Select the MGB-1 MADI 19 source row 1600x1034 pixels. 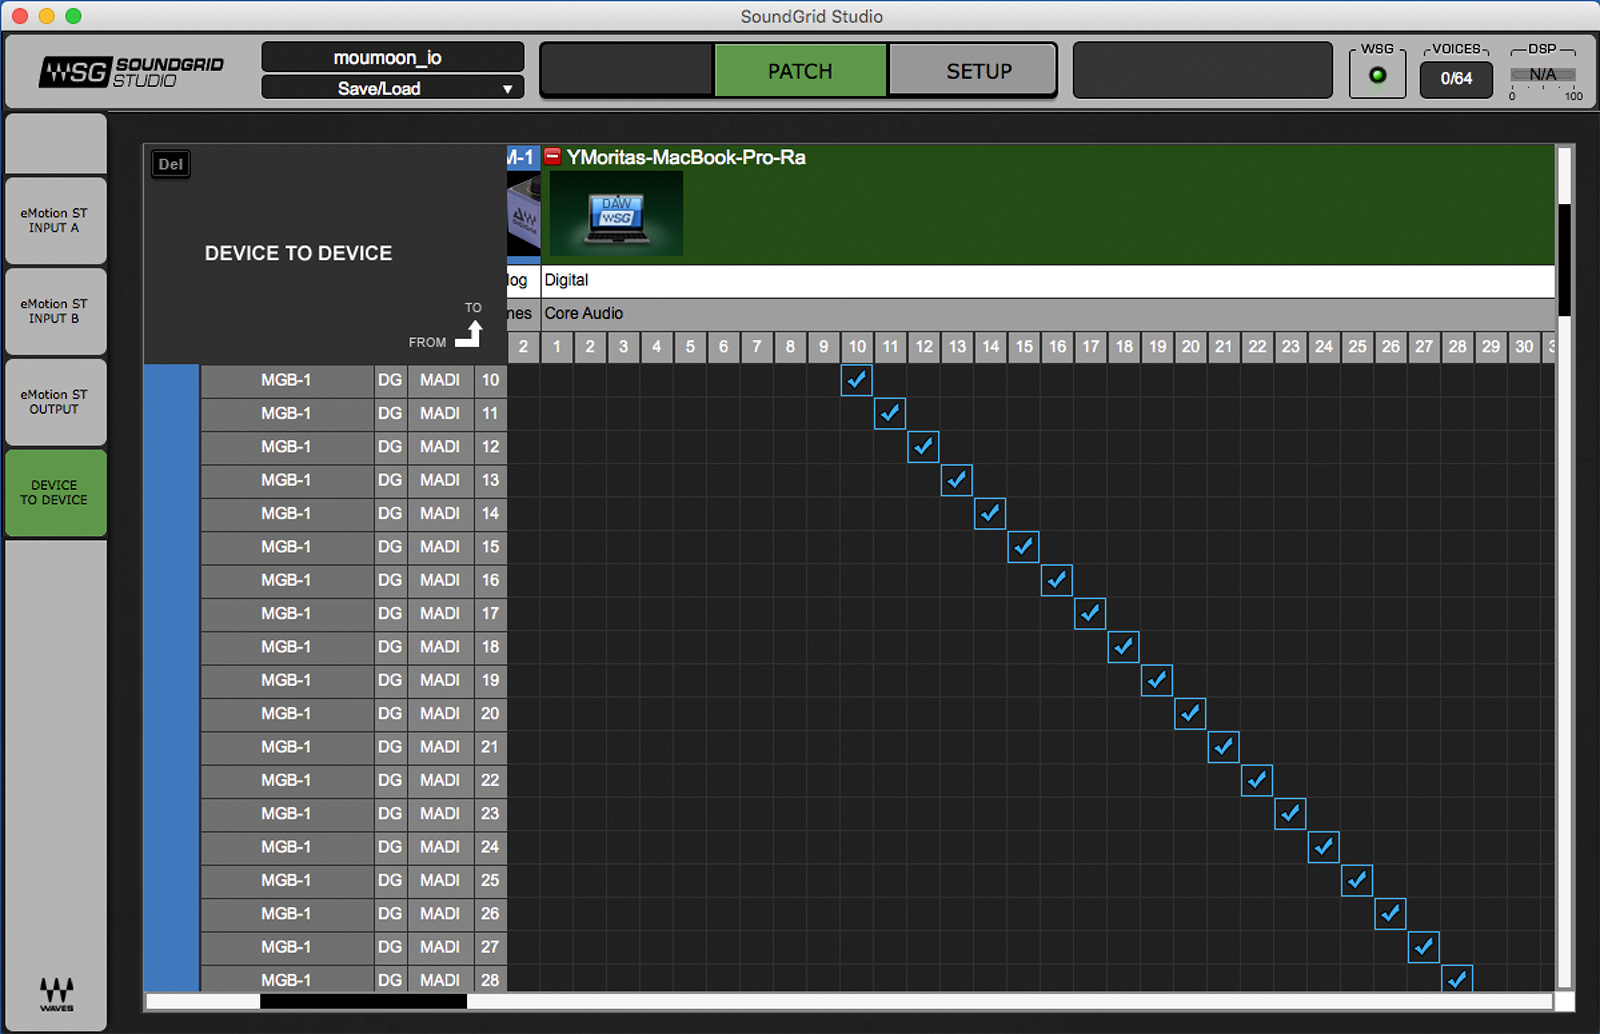(x=354, y=680)
